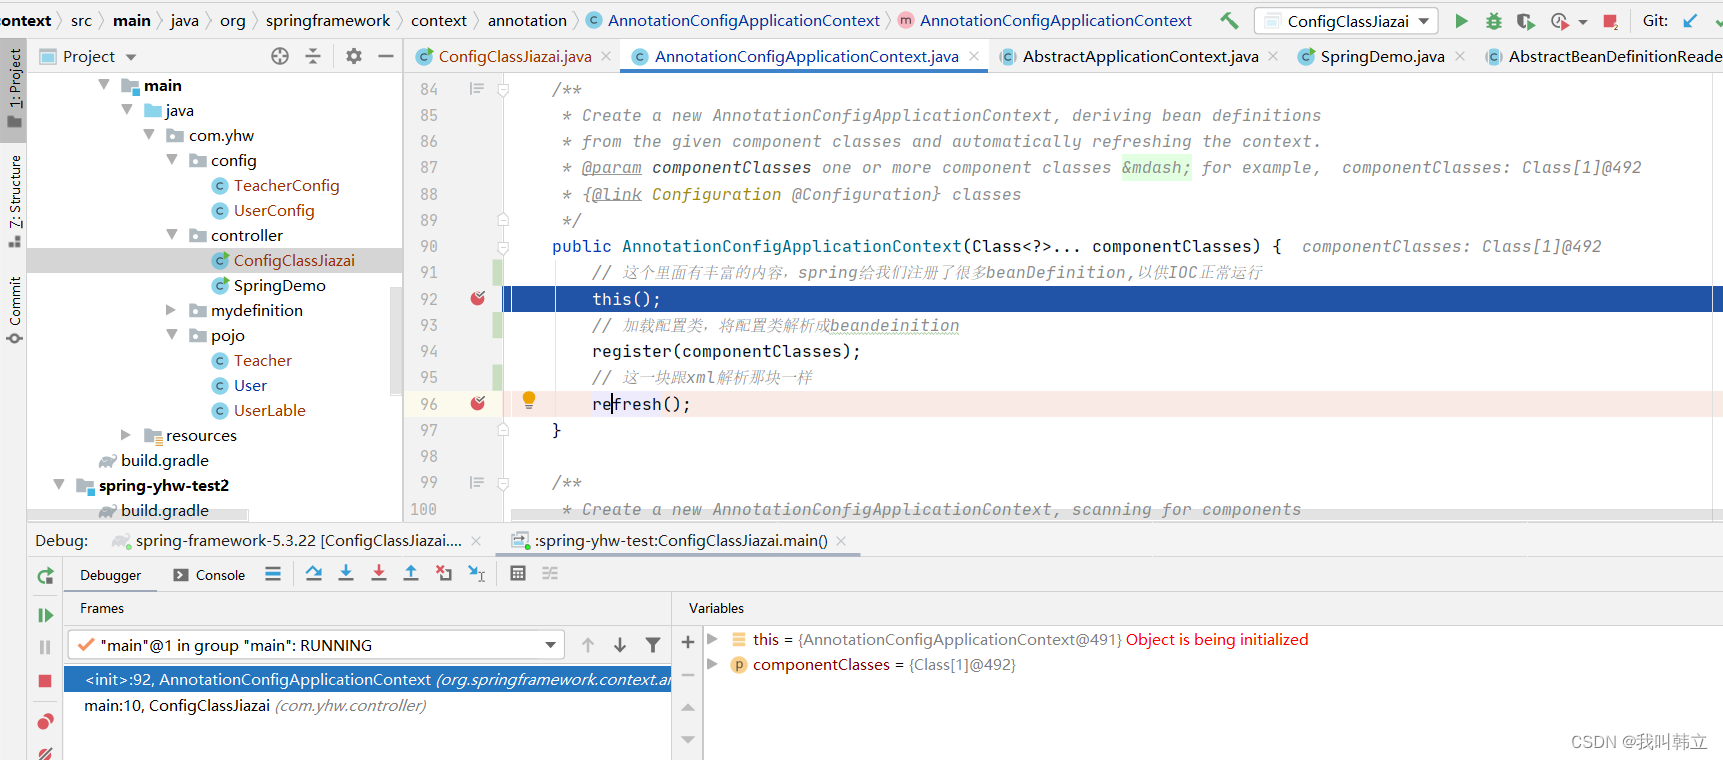Image resolution: width=1723 pixels, height=760 pixels.
Task: Rerun the debug session
Action: coord(45,576)
